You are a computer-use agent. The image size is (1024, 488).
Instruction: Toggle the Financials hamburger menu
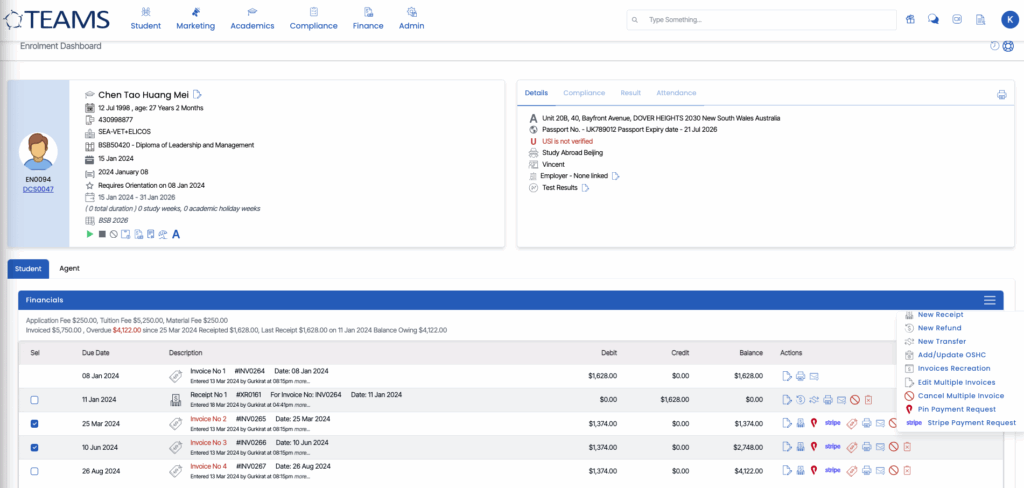tap(989, 300)
